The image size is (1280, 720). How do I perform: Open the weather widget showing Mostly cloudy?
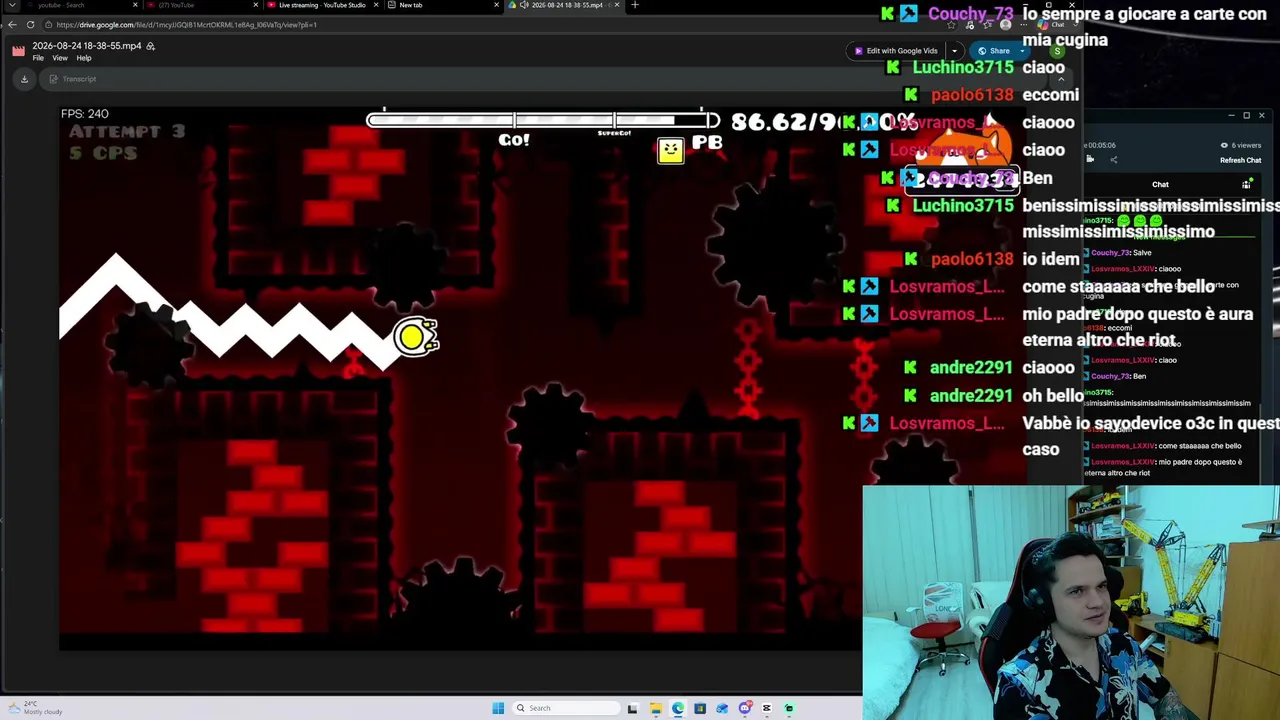click(x=36, y=708)
